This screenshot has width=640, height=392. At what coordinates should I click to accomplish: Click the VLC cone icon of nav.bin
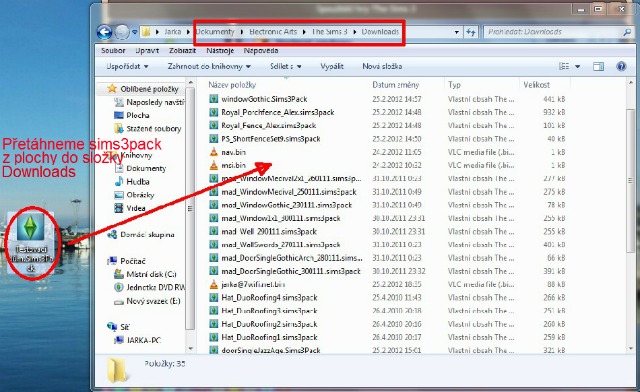coord(213,152)
